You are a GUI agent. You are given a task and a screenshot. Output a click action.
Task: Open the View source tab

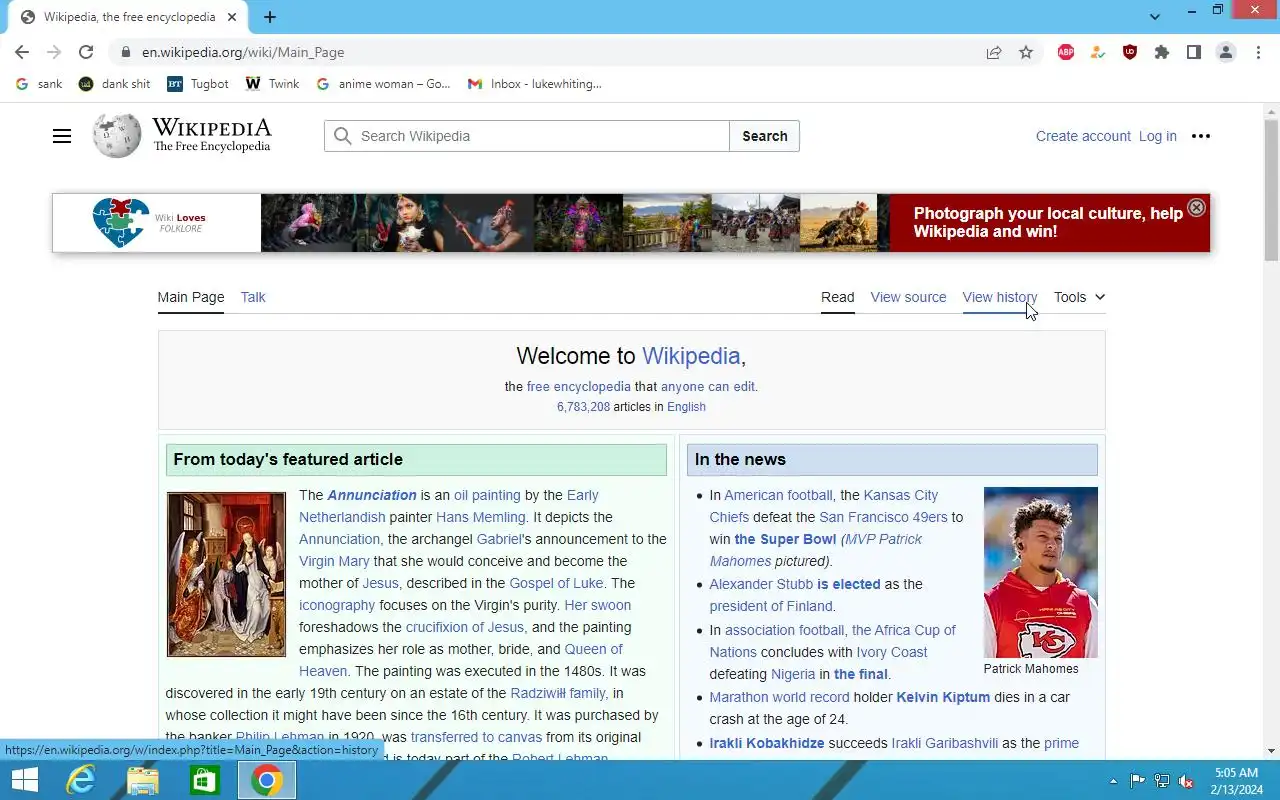(908, 297)
